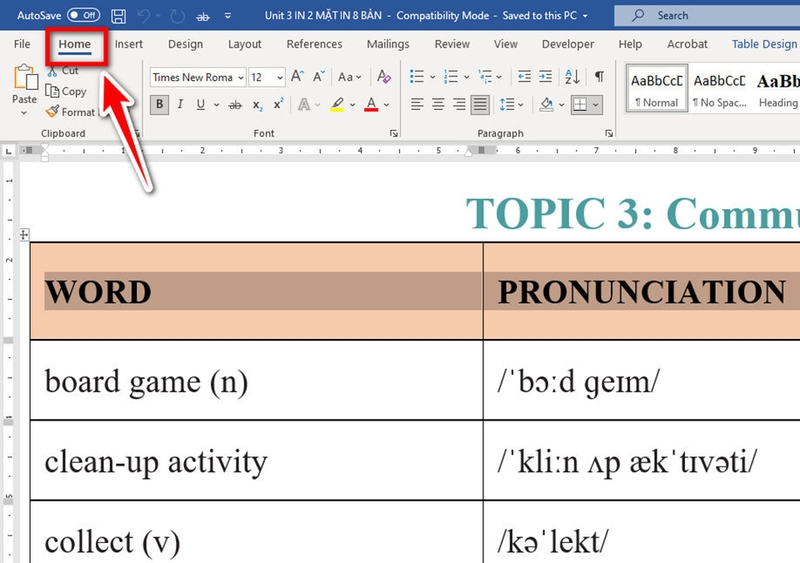The image size is (800, 563).
Task: Click the Increase Indent icon
Action: pyautogui.click(x=545, y=77)
